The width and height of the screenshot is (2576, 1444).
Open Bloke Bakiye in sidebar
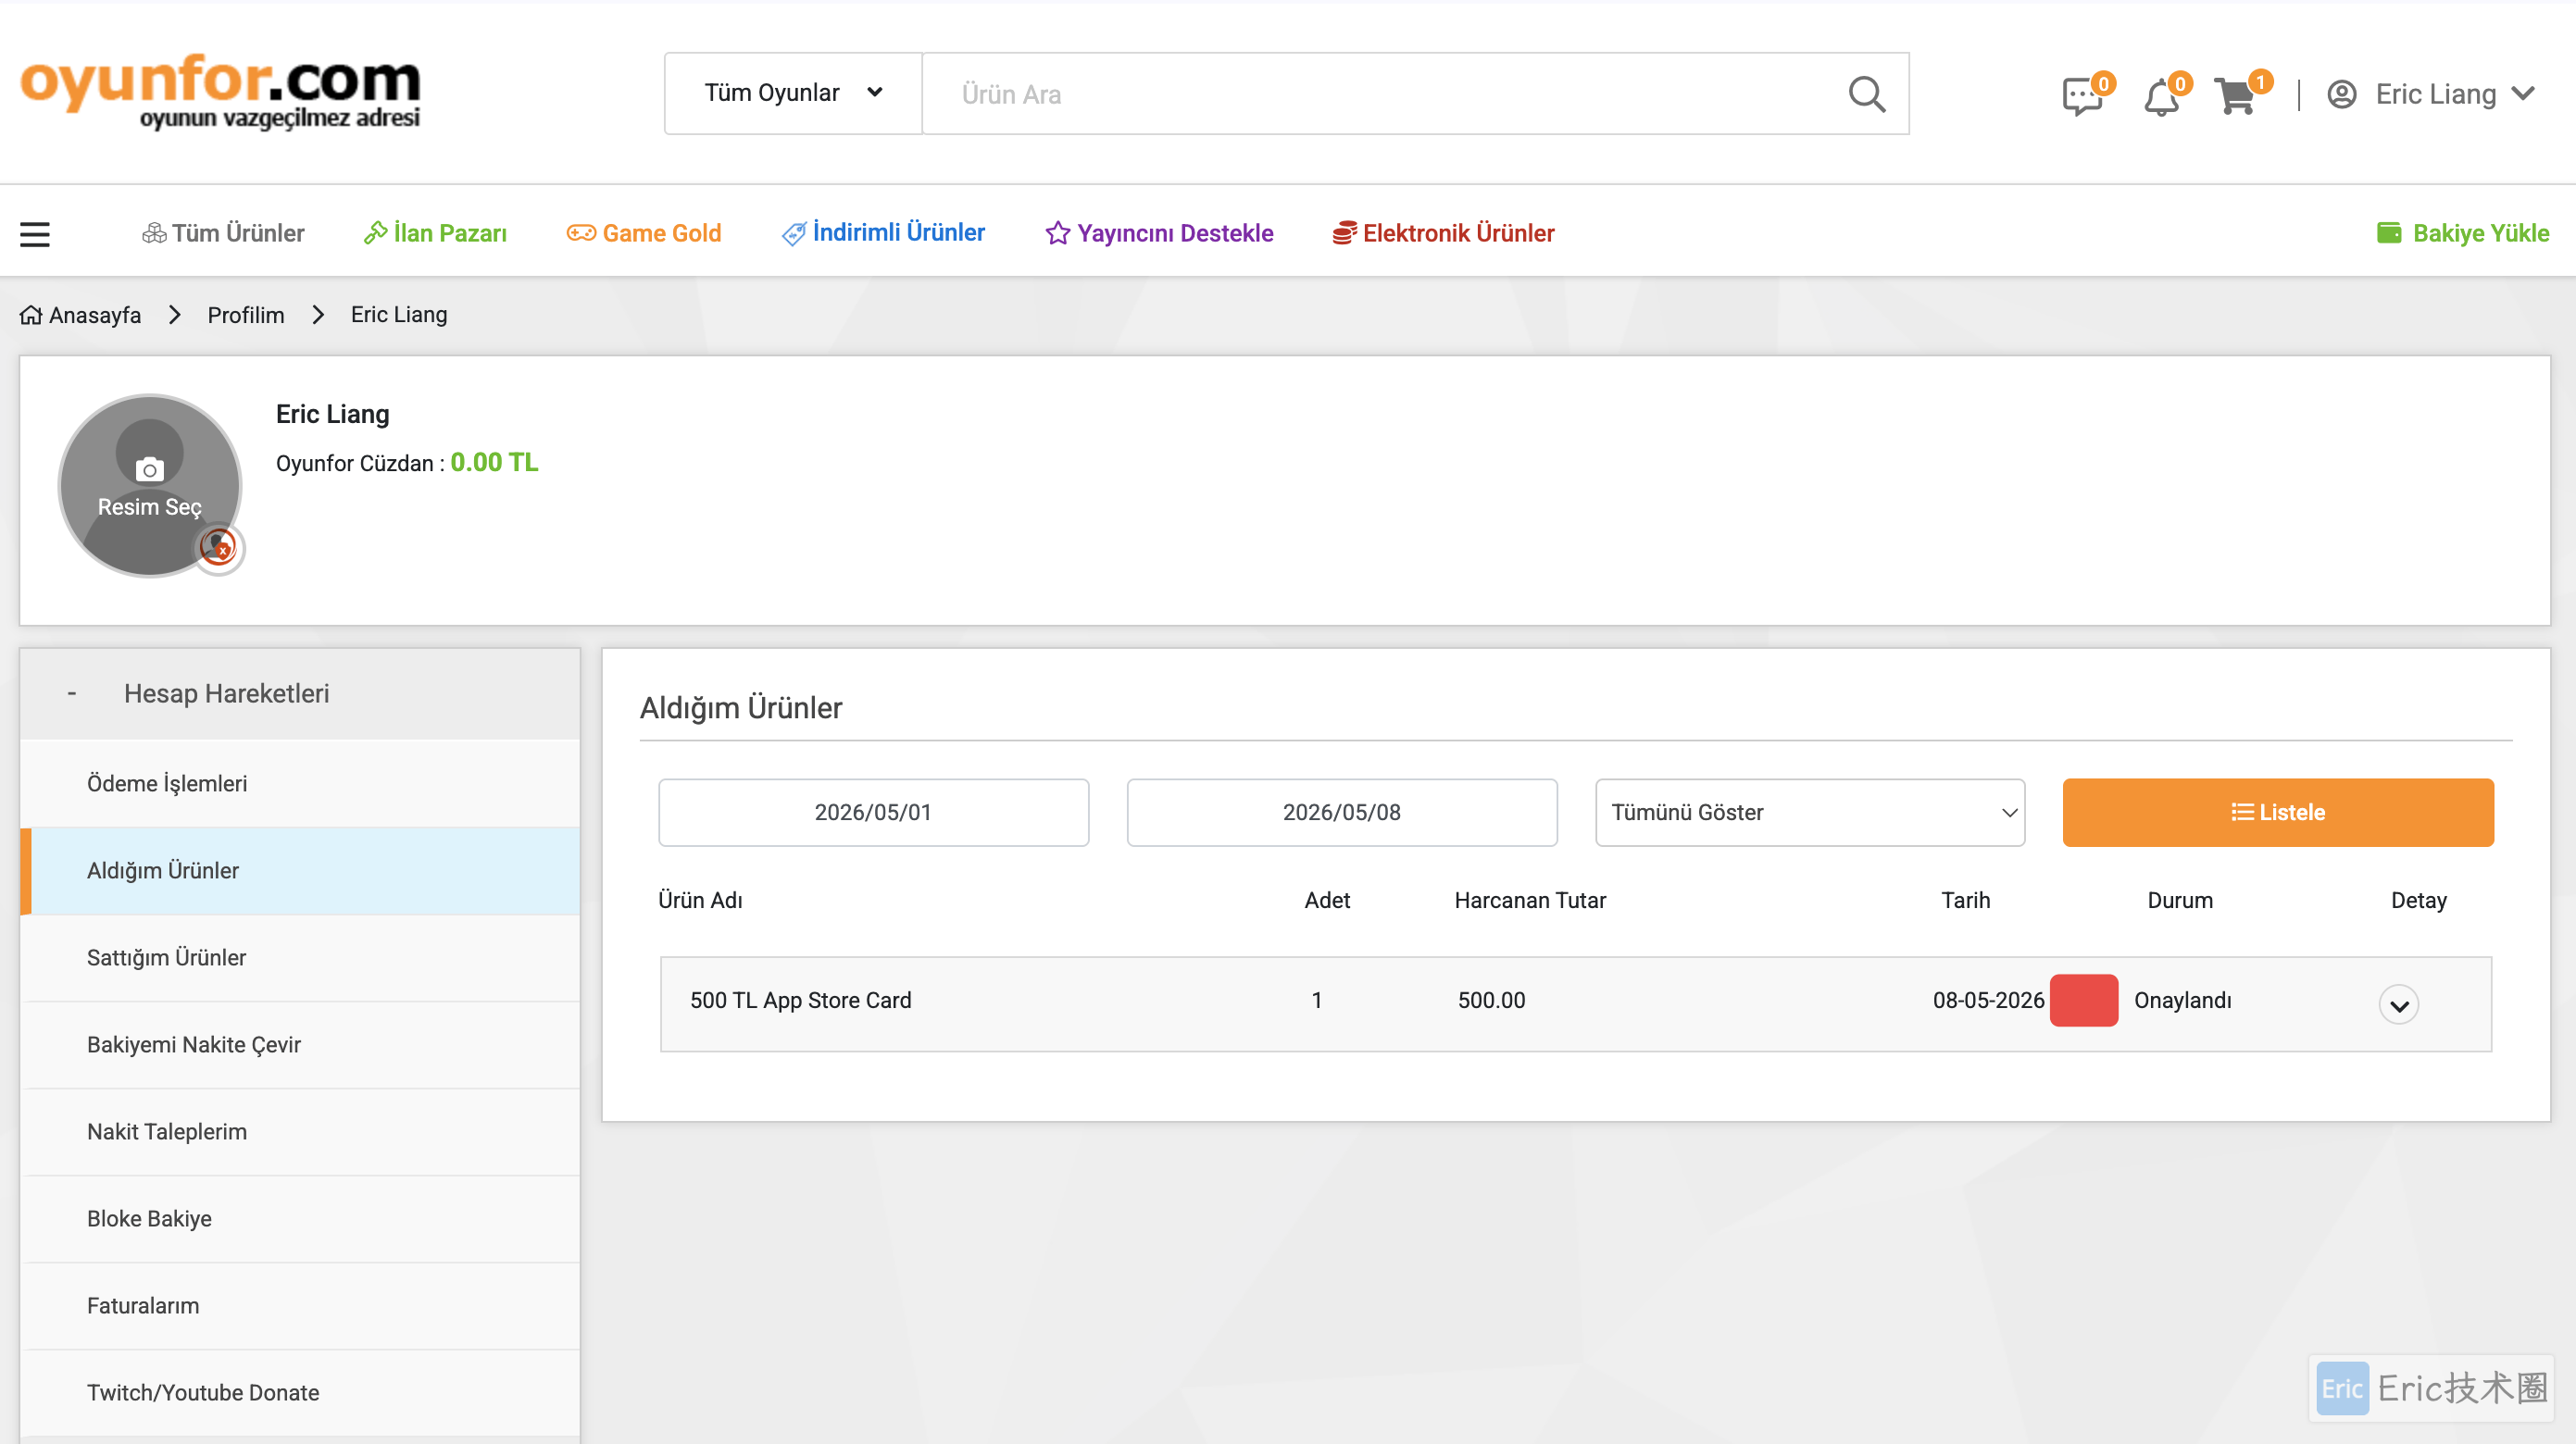300,1218
